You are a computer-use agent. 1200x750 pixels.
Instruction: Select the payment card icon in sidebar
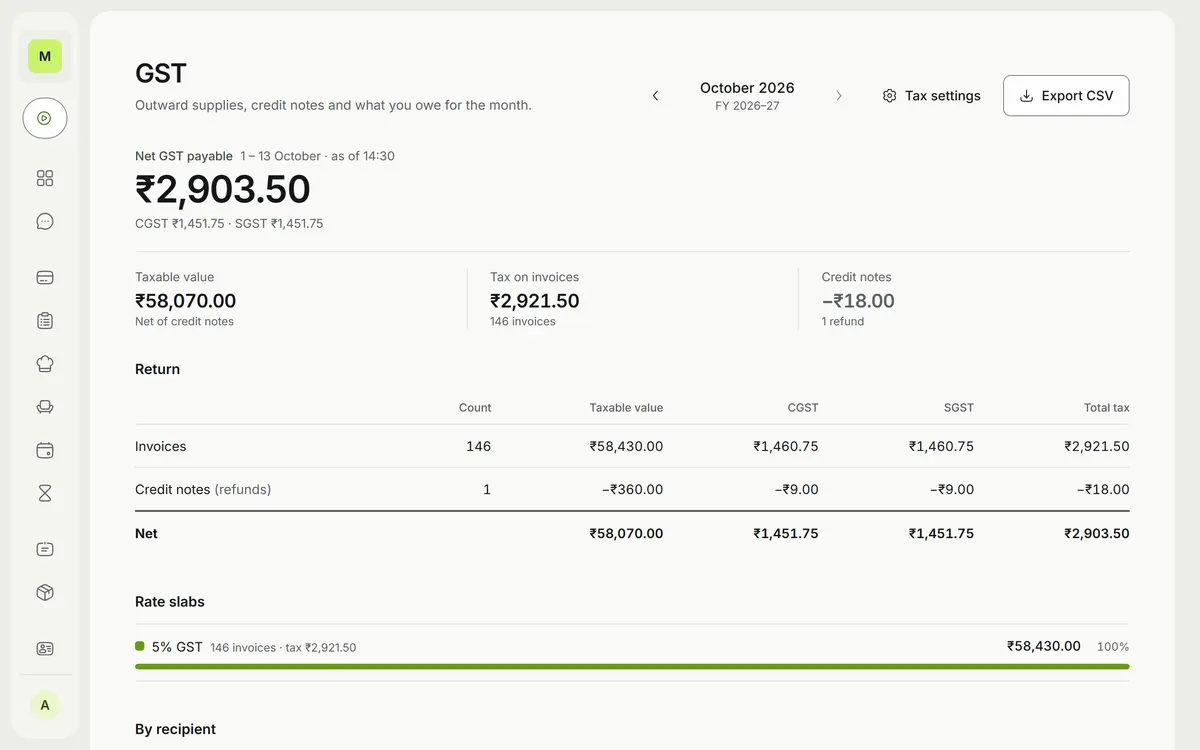(45, 278)
